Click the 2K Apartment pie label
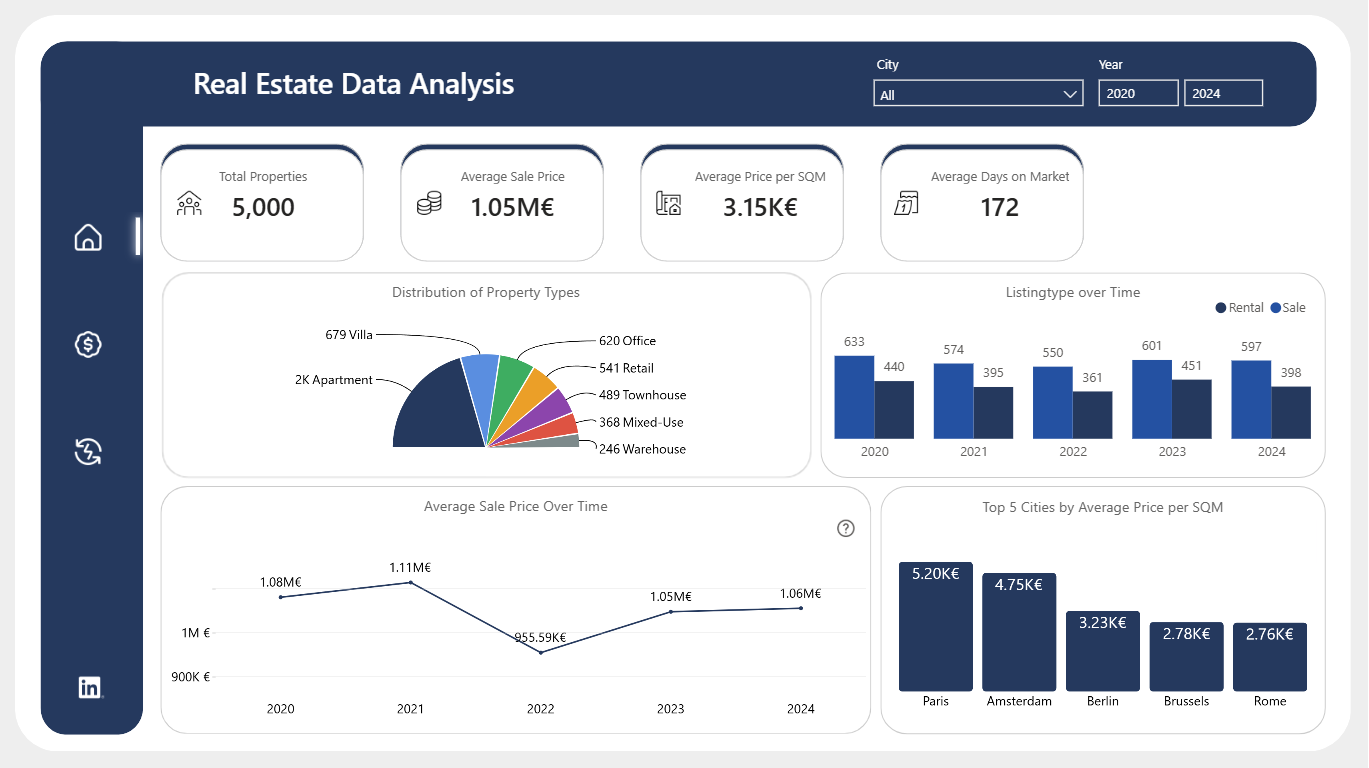Screen dimensions: 1369x768 [x=334, y=380]
